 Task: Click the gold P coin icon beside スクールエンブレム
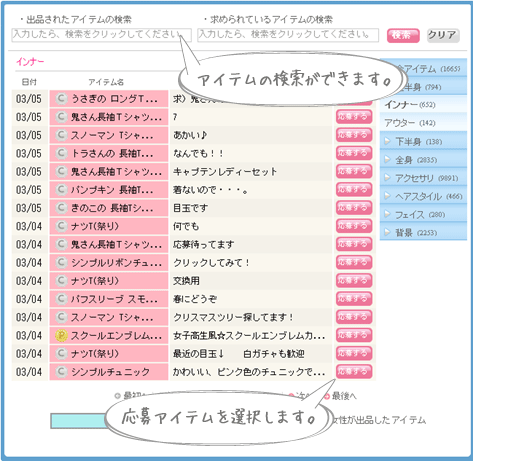(x=61, y=336)
